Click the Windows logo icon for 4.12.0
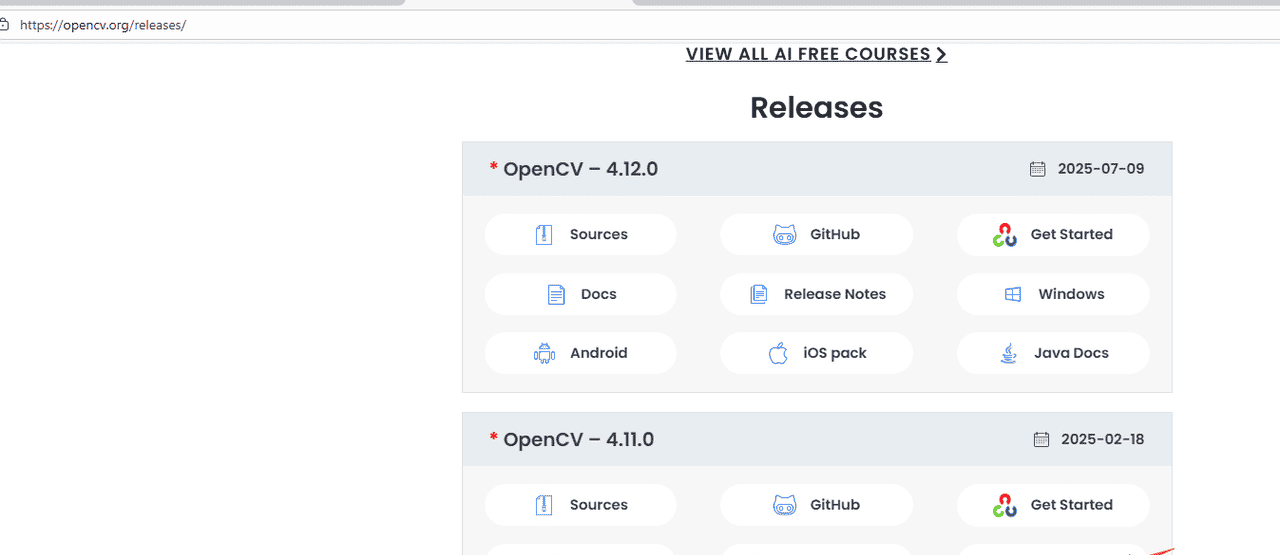Image resolution: width=1280 pixels, height=555 pixels. (1013, 295)
